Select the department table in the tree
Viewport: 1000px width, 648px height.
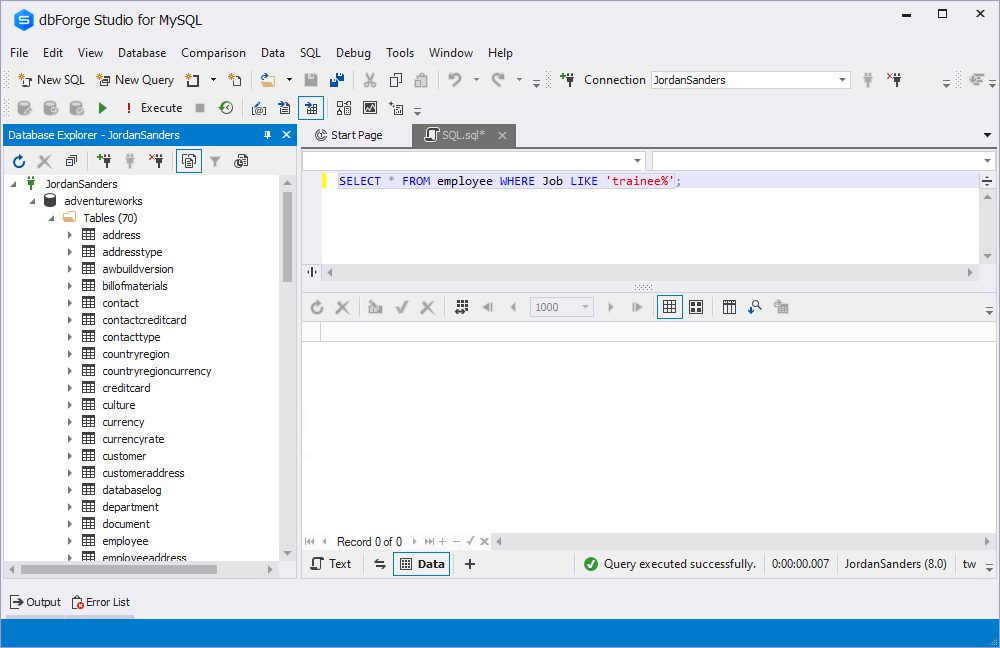[x=130, y=507]
